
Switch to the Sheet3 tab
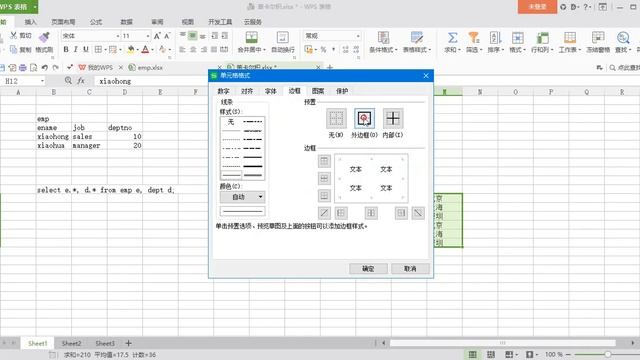[105, 343]
